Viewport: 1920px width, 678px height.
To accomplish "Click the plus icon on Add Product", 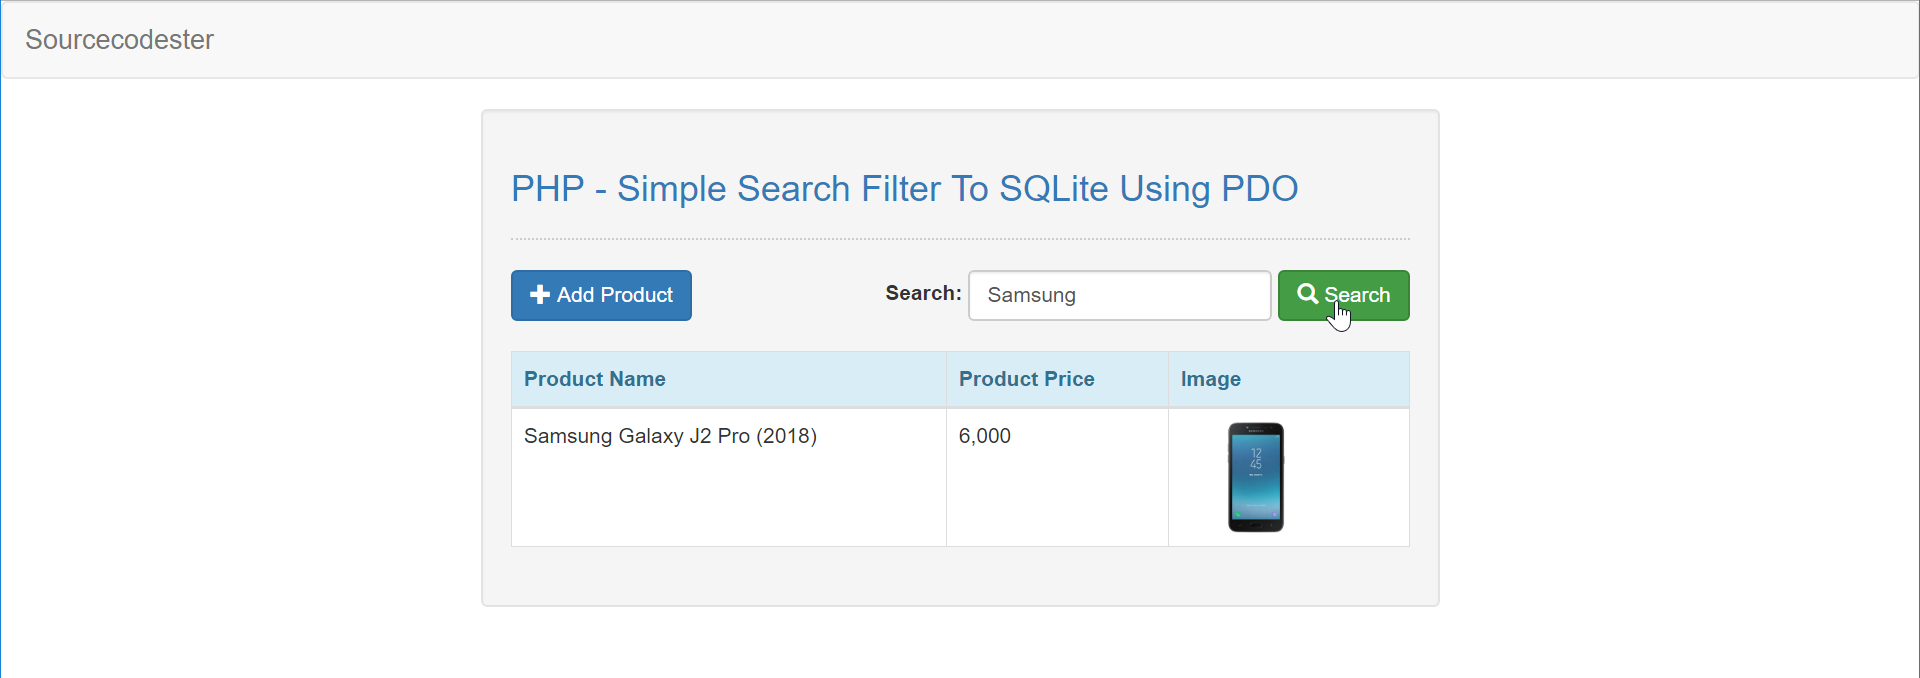I will [540, 295].
